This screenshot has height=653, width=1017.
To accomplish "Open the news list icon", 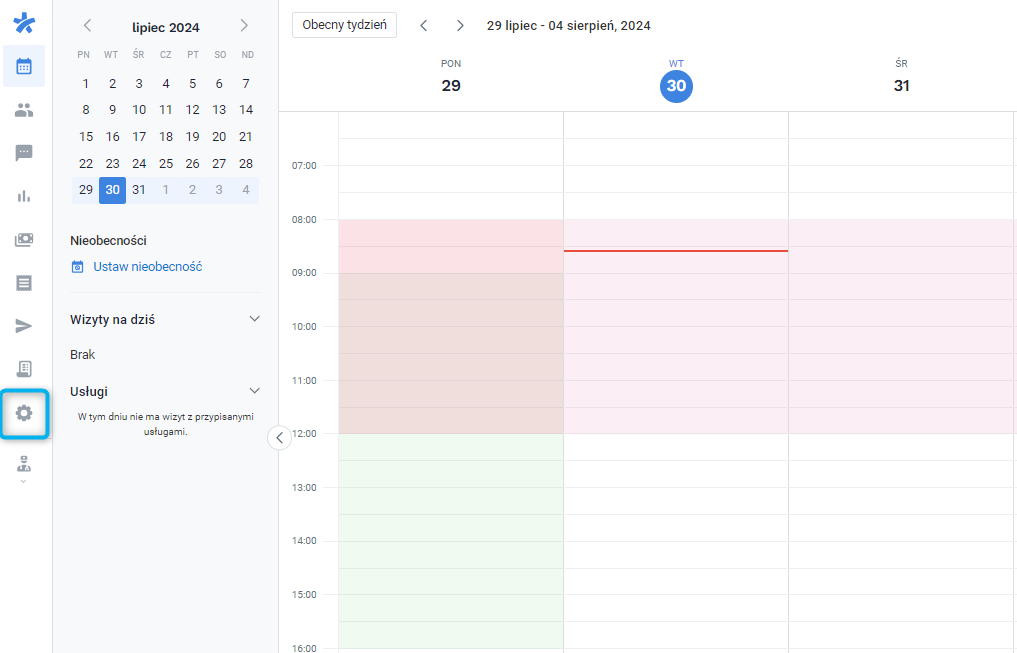I will tap(23, 282).
